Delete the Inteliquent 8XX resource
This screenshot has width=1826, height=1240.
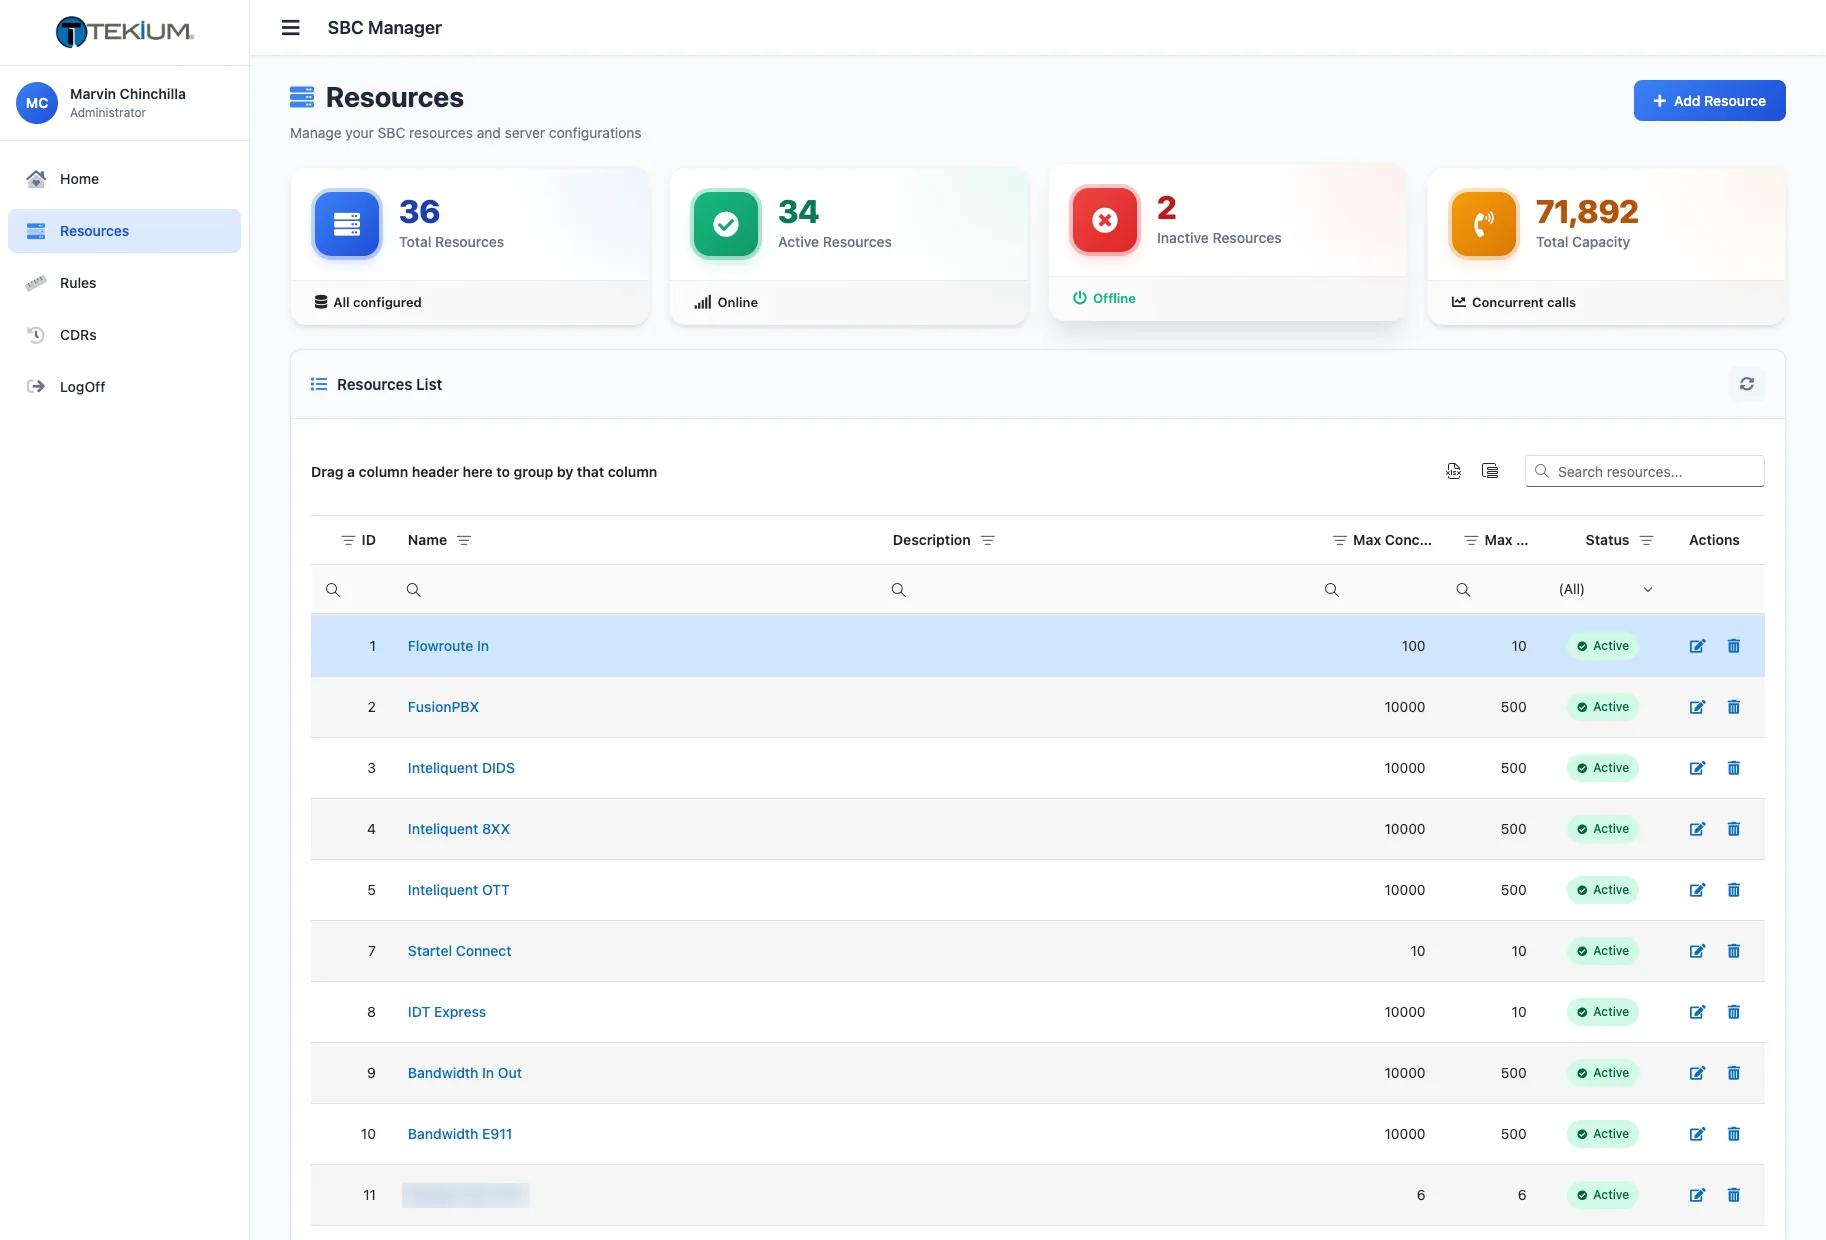pyautogui.click(x=1734, y=829)
